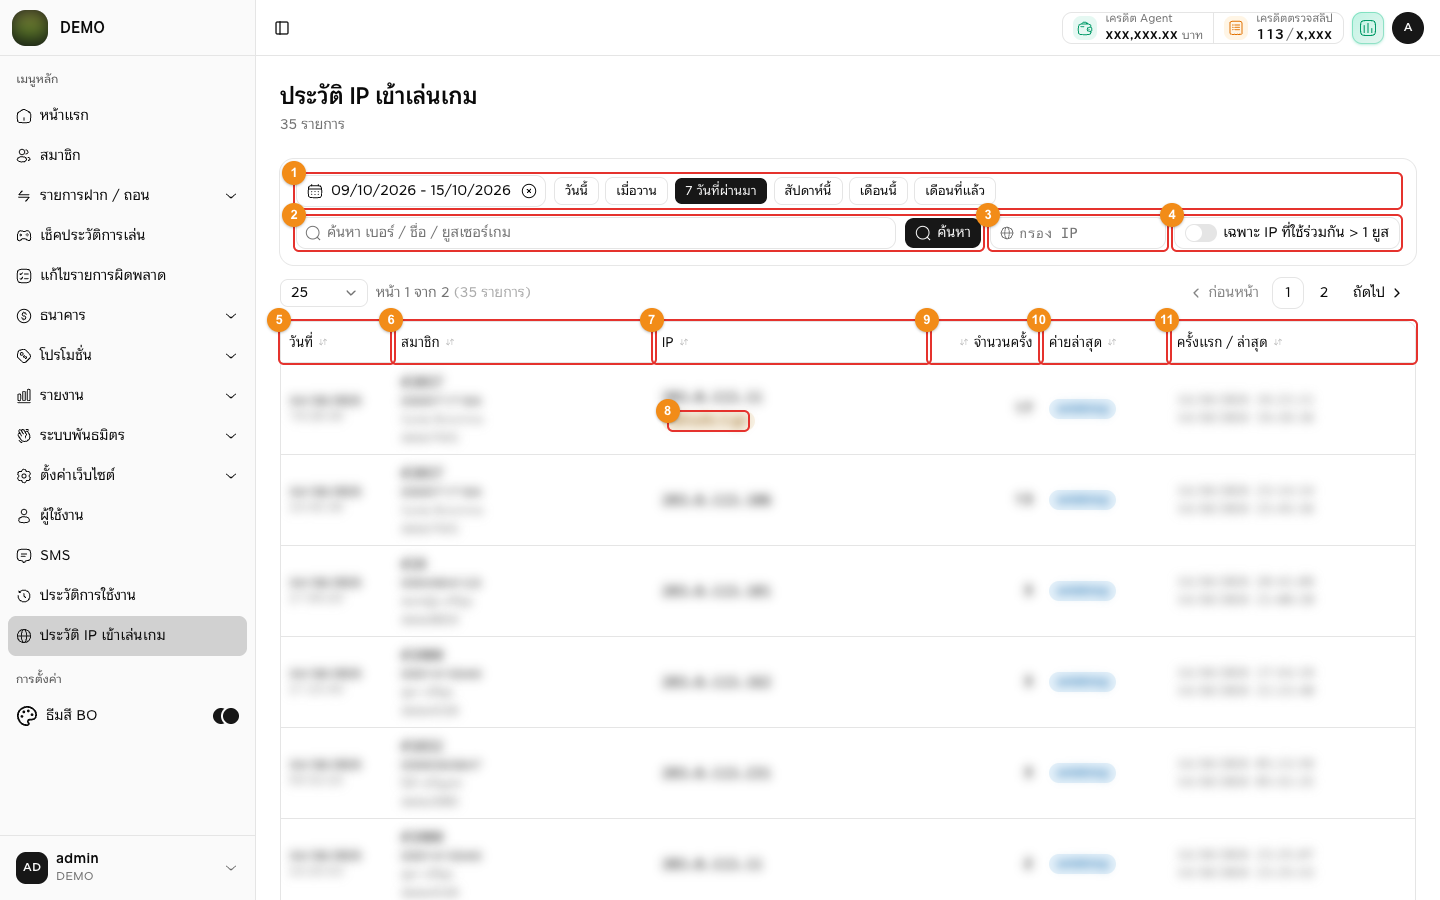
Task: Select the เดือนที่แล้ว date preset
Action: pyautogui.click(x=955, y=191)
